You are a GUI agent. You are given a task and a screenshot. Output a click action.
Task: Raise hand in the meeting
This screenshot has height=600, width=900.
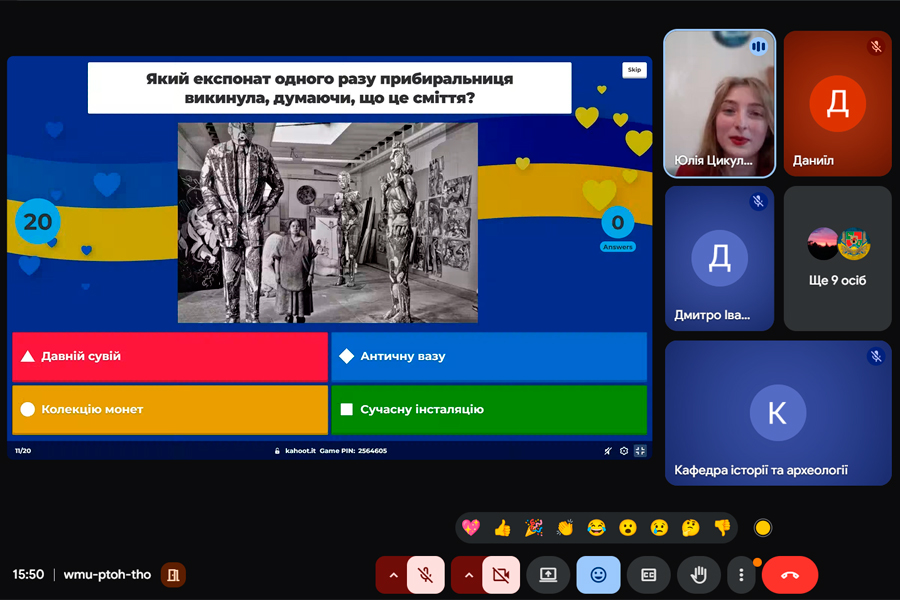[x=699, y=574]
